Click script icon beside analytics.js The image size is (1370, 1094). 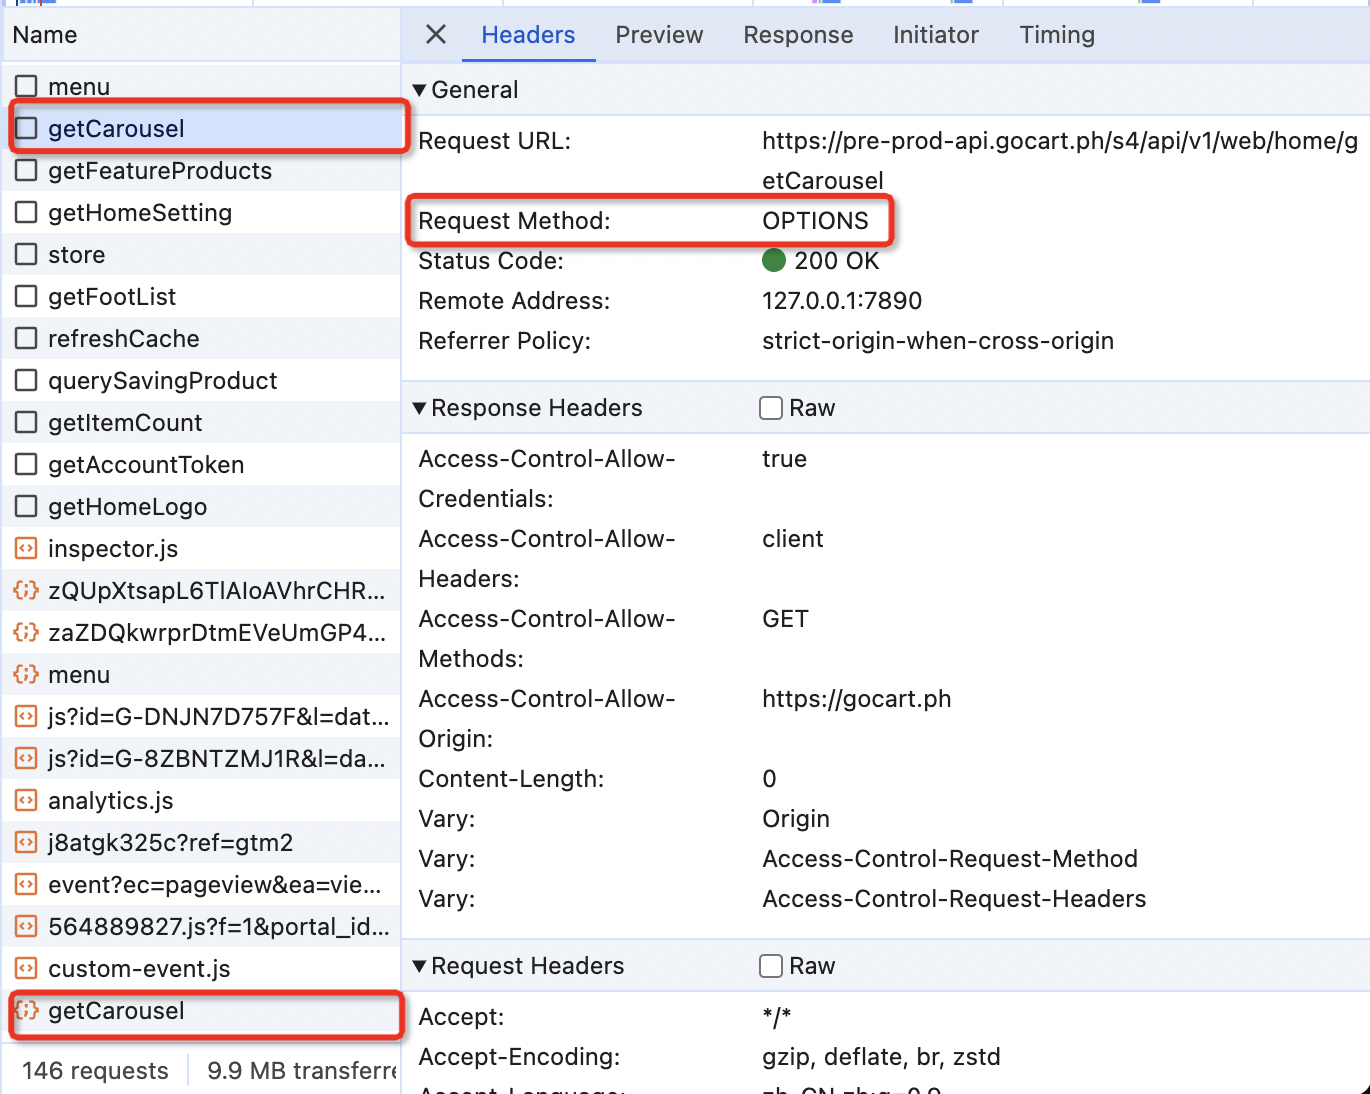point(26,801)
